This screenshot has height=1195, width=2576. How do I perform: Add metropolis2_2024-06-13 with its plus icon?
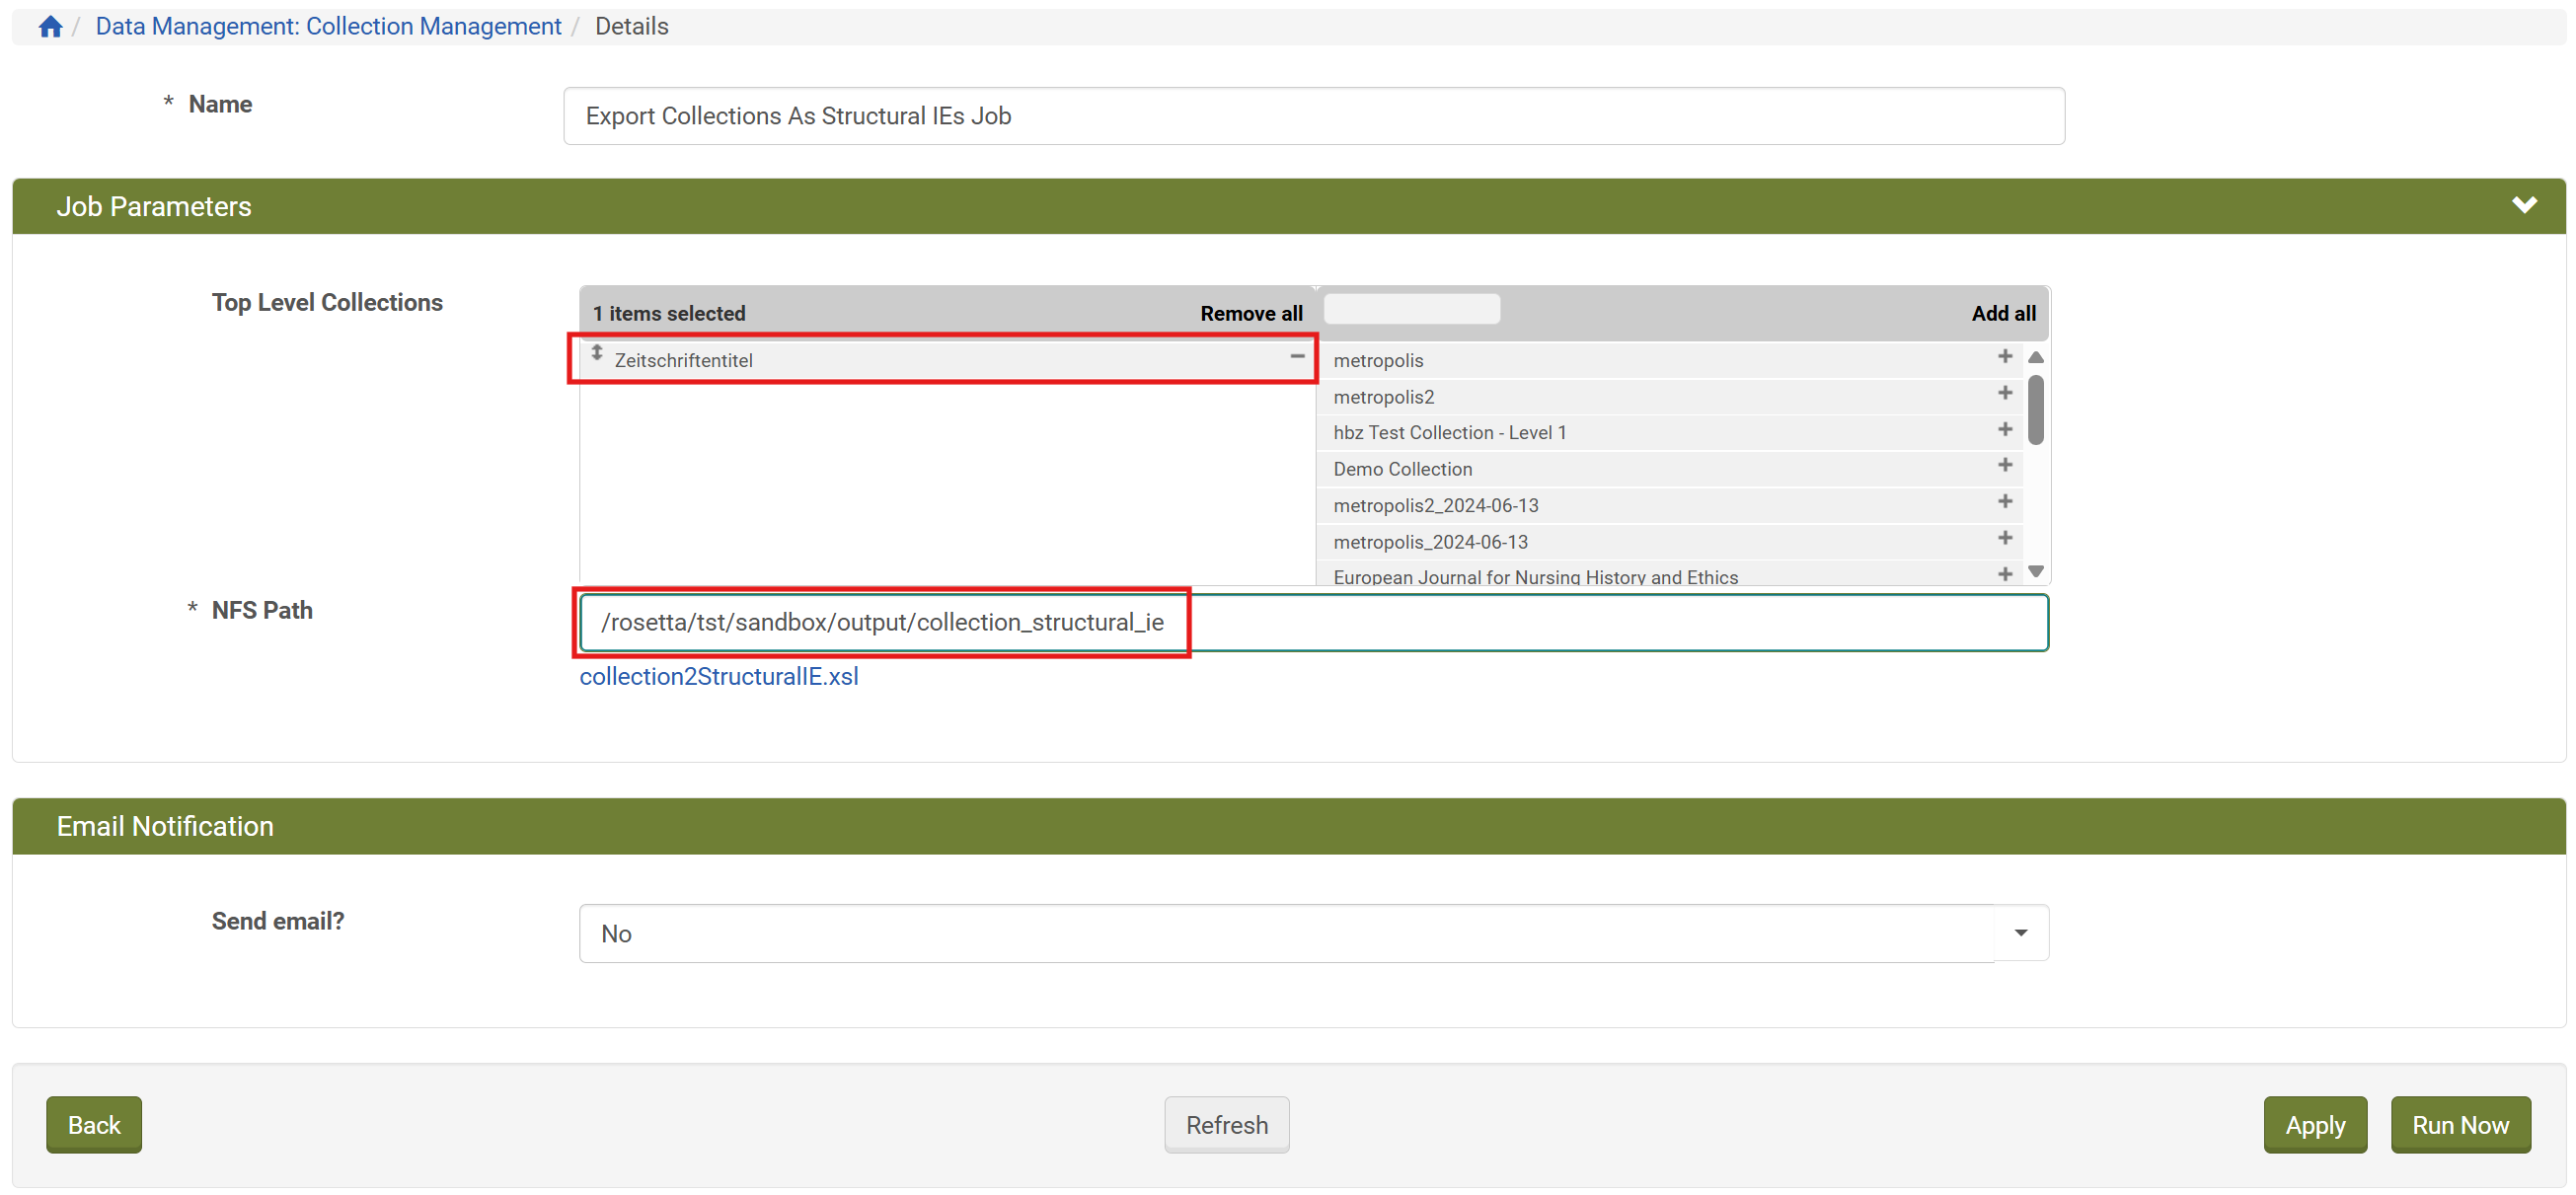point(2005,500)
